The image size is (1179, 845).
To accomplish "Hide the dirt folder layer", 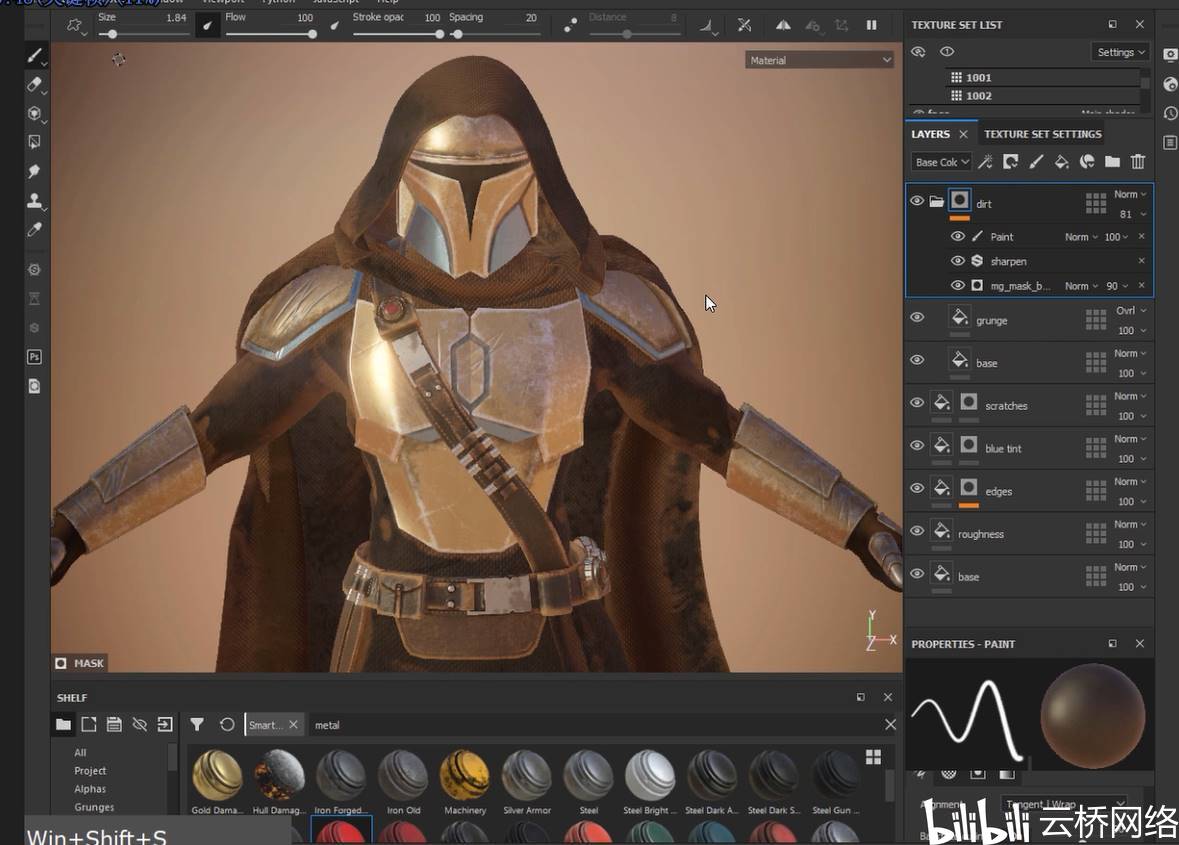I will [917, 201].
